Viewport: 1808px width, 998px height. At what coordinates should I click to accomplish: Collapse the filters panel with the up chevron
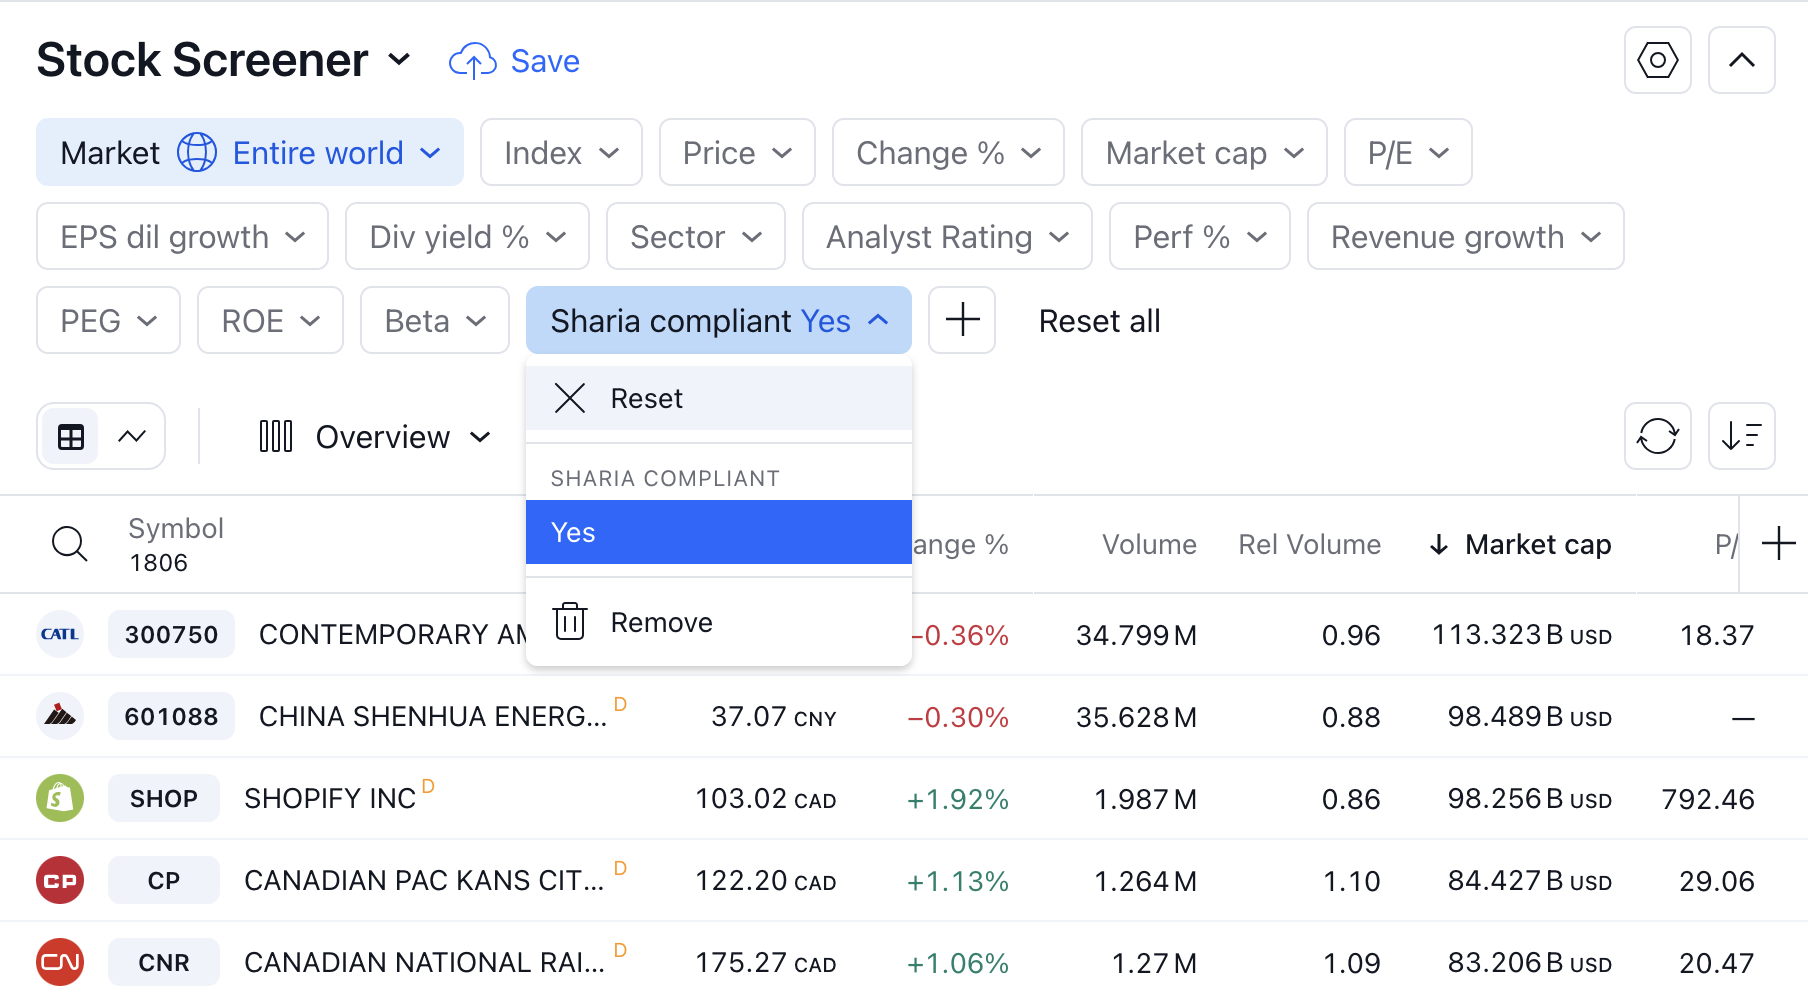(1741, 60)
